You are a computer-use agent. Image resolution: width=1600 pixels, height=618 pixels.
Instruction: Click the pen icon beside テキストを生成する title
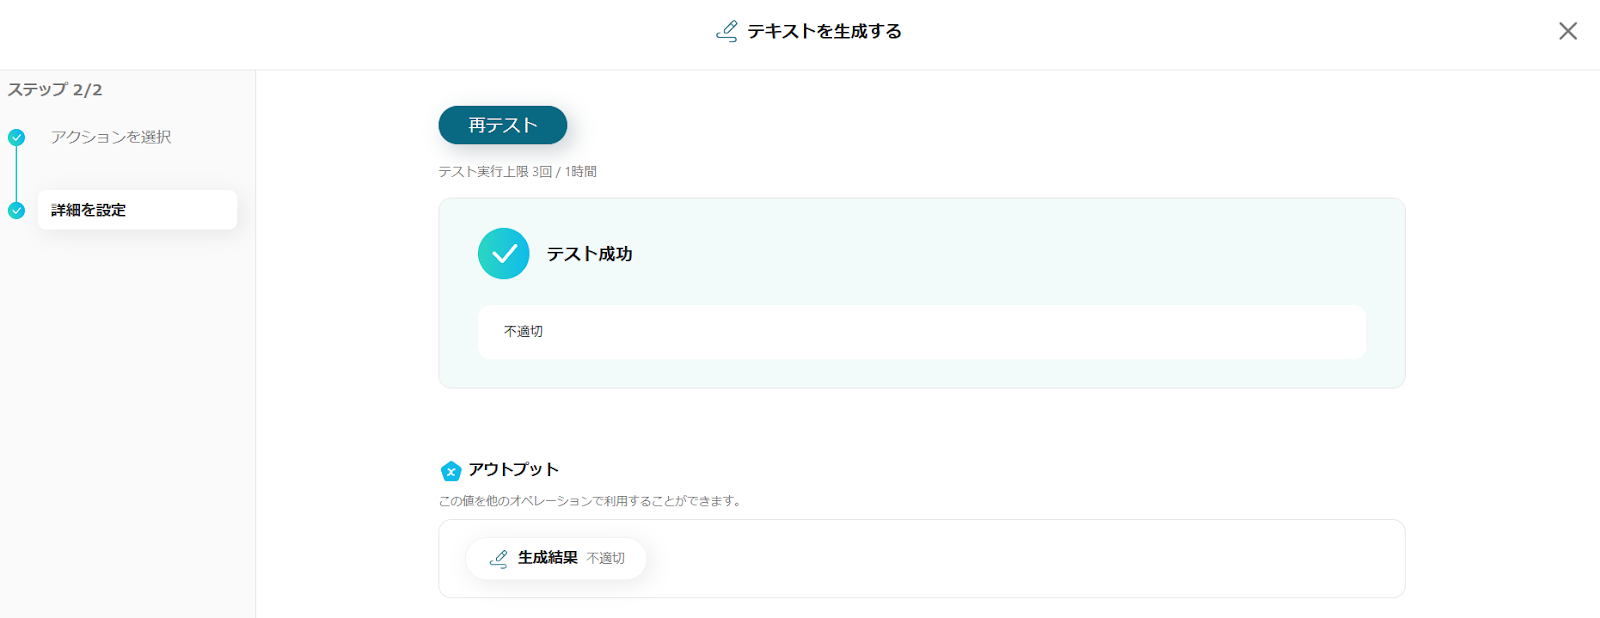(x=727, y=31)
